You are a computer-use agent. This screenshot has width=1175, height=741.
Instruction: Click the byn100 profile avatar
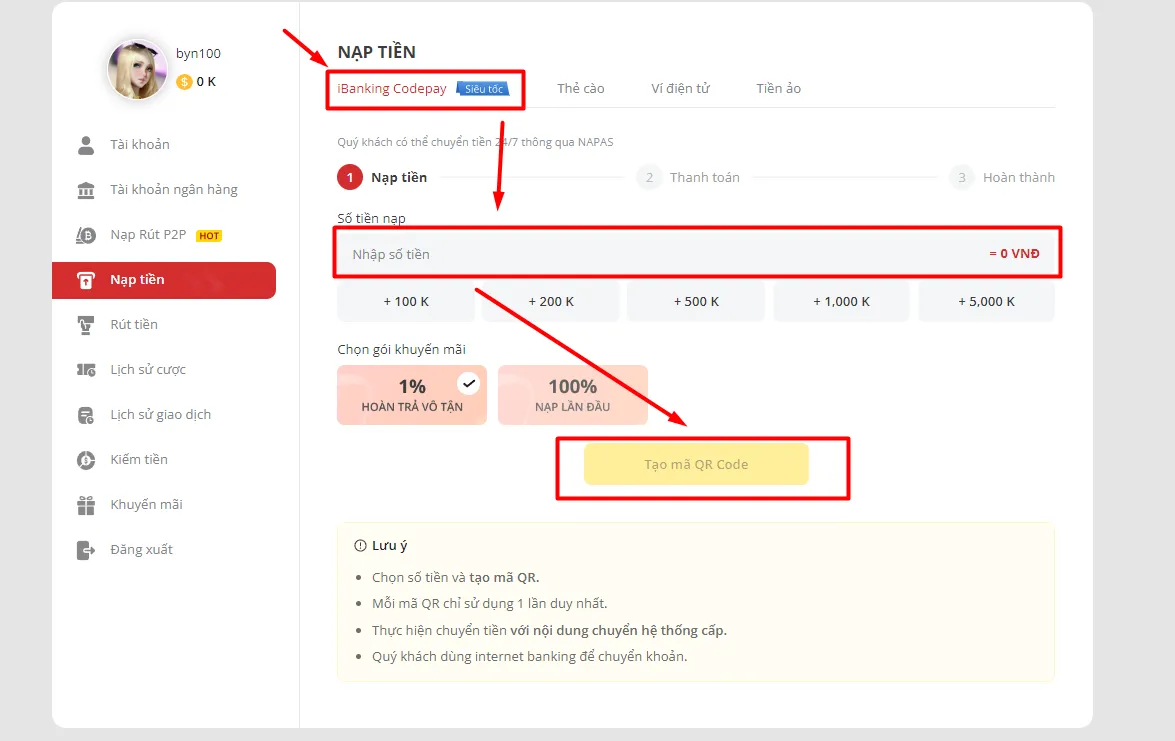coord(137,69)
